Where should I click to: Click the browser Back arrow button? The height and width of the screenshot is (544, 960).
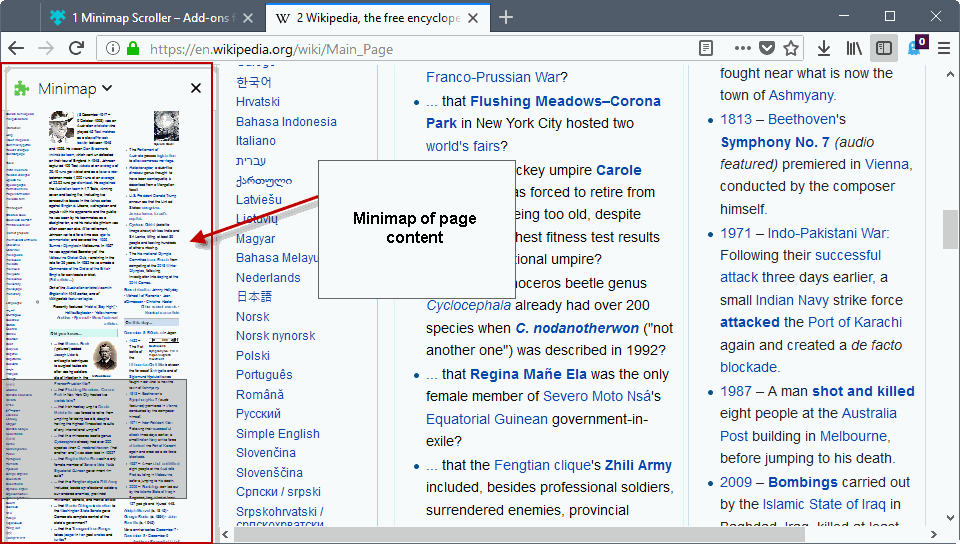[16, 48]
